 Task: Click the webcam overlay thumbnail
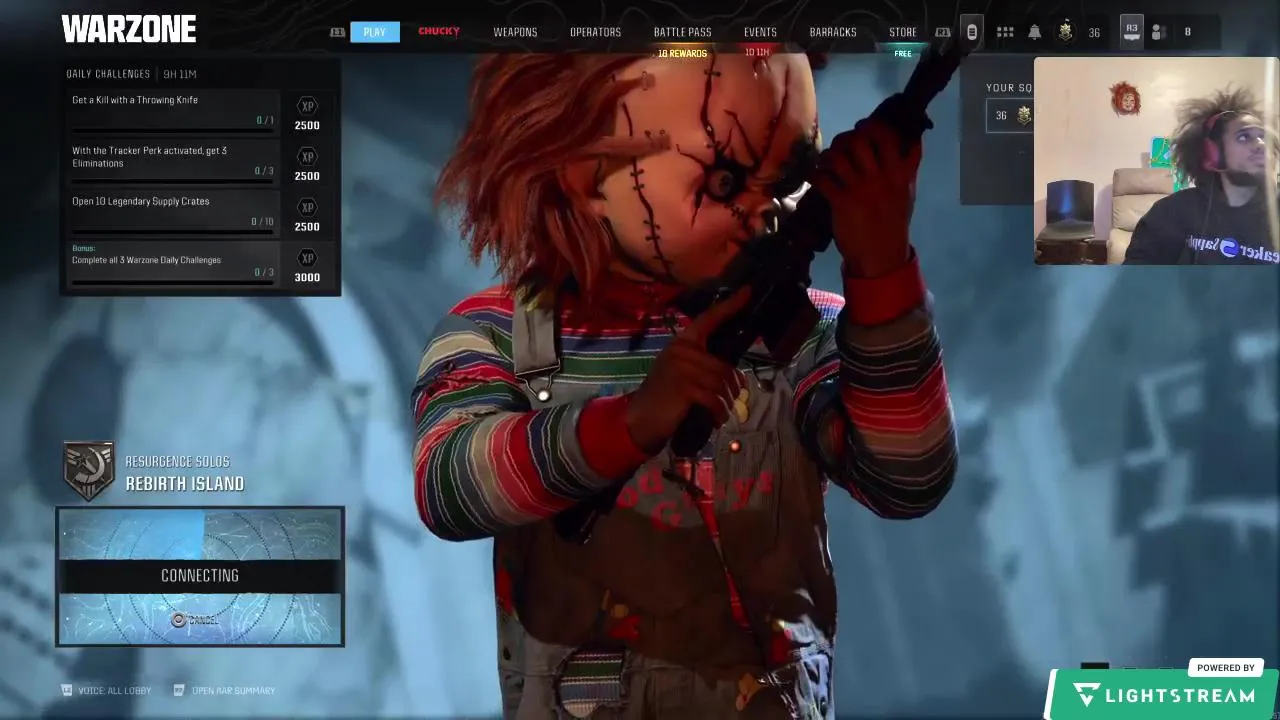pos(1156,160)
